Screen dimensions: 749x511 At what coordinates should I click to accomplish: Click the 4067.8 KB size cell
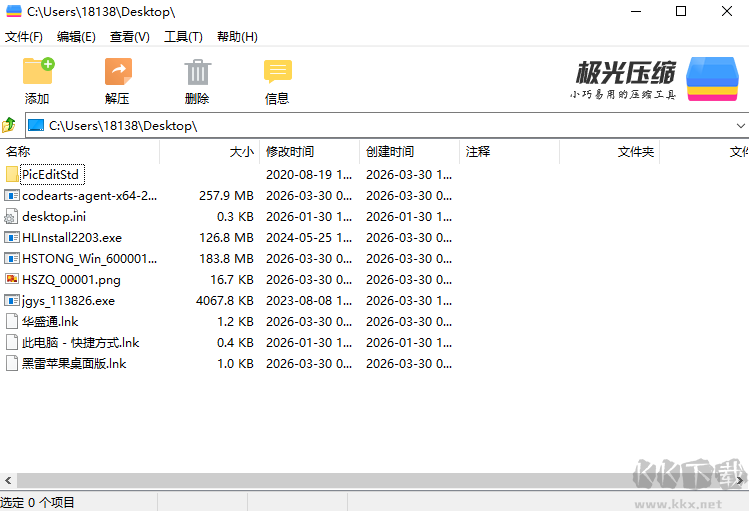click(x=225, y=300)
